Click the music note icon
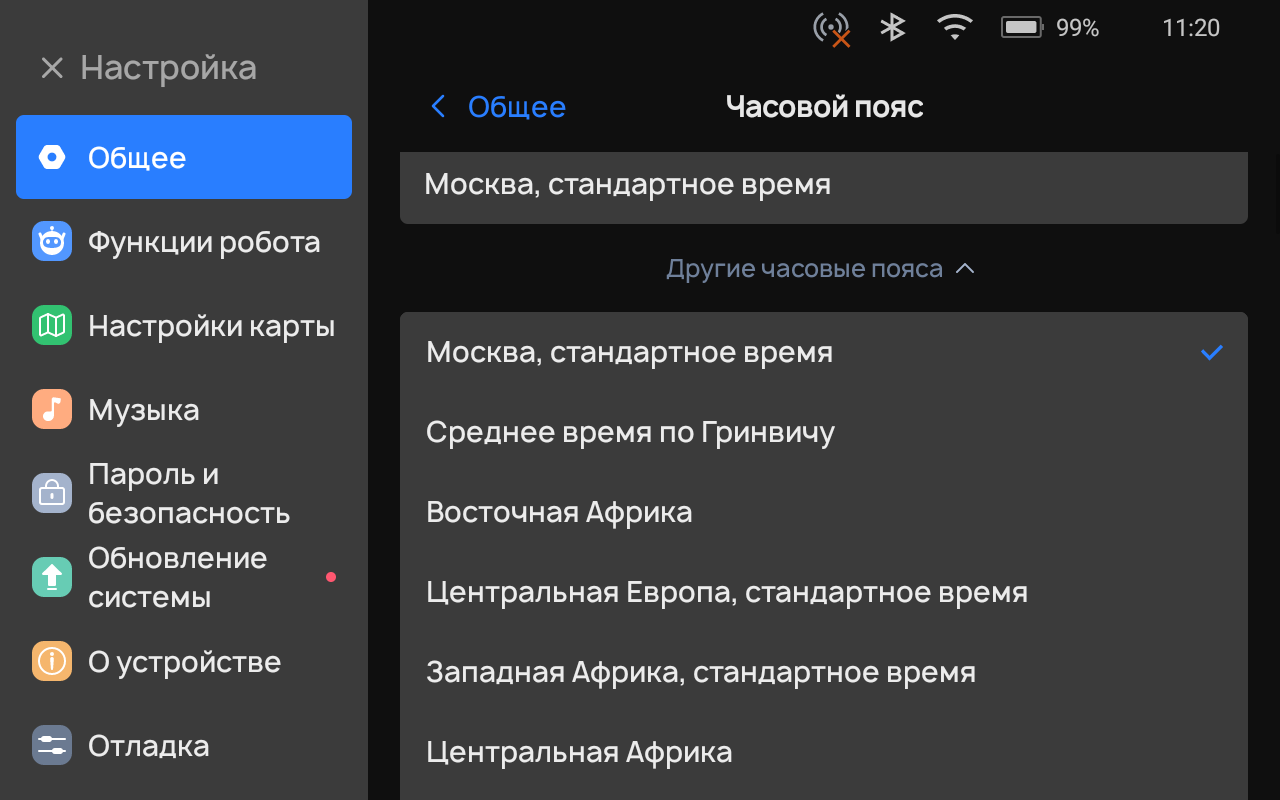The width and height of the screenshot is (1280, 800). (52, 410)
